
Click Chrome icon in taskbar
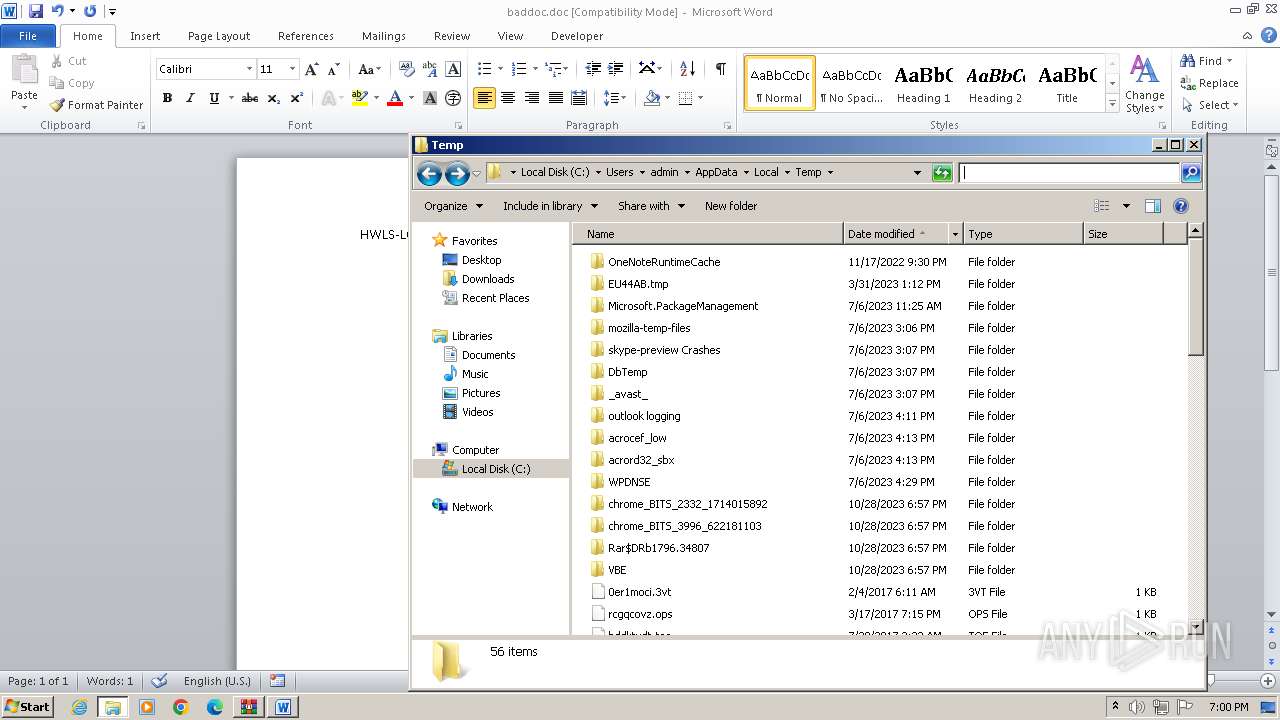tap(181, 707)
